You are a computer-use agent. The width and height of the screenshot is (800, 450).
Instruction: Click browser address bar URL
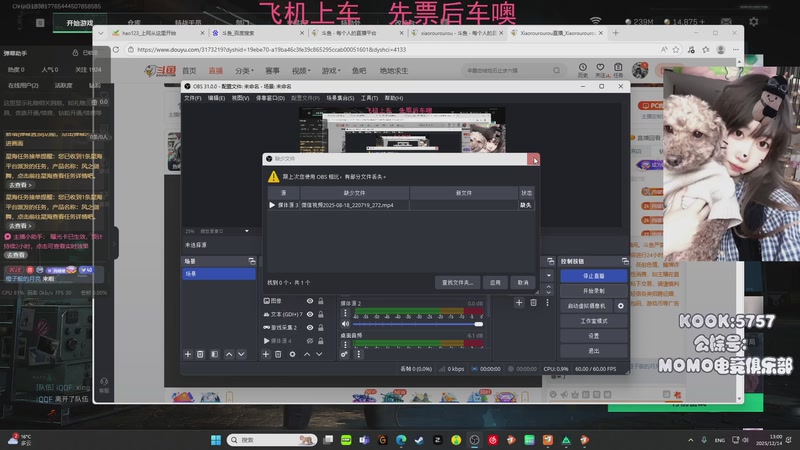coord(271,49)
